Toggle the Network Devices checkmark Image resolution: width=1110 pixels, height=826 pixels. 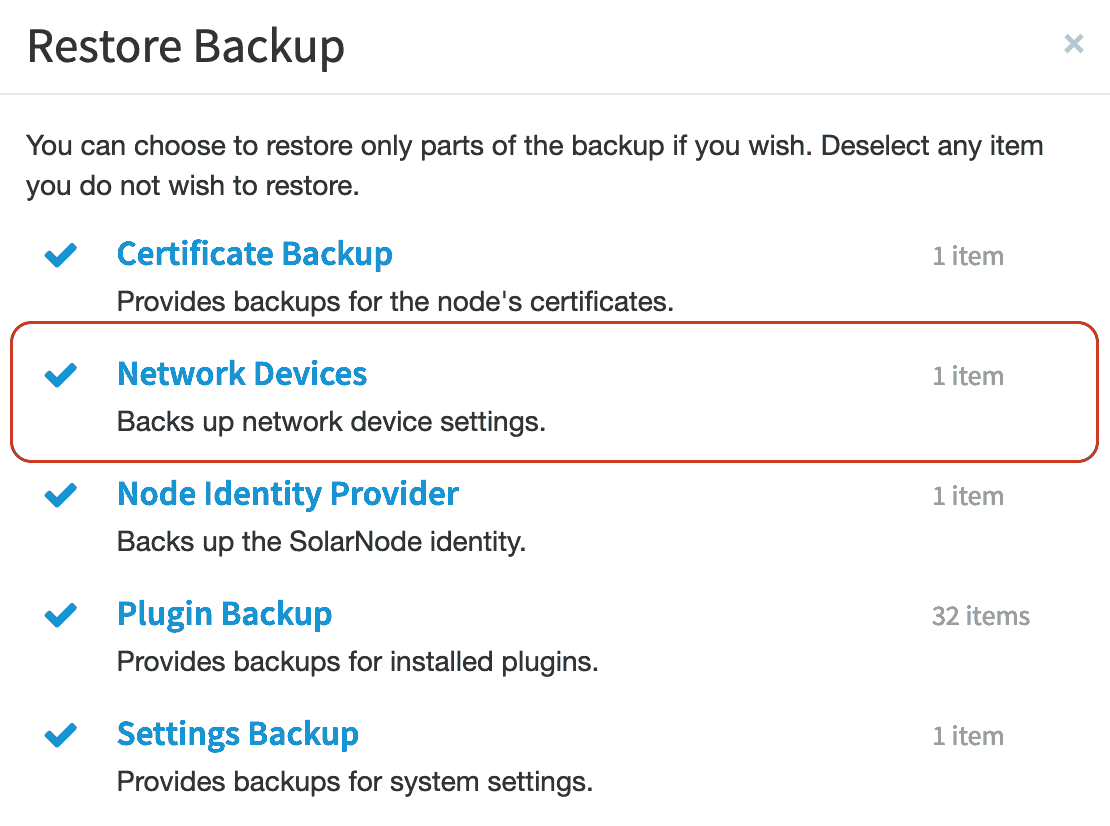coord(61,375)
